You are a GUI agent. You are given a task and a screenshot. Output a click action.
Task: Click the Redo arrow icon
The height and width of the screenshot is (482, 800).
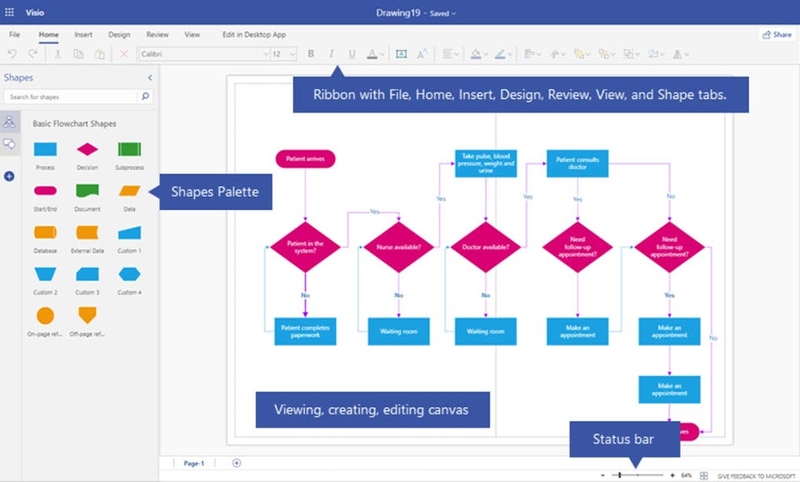coord(33,54)
